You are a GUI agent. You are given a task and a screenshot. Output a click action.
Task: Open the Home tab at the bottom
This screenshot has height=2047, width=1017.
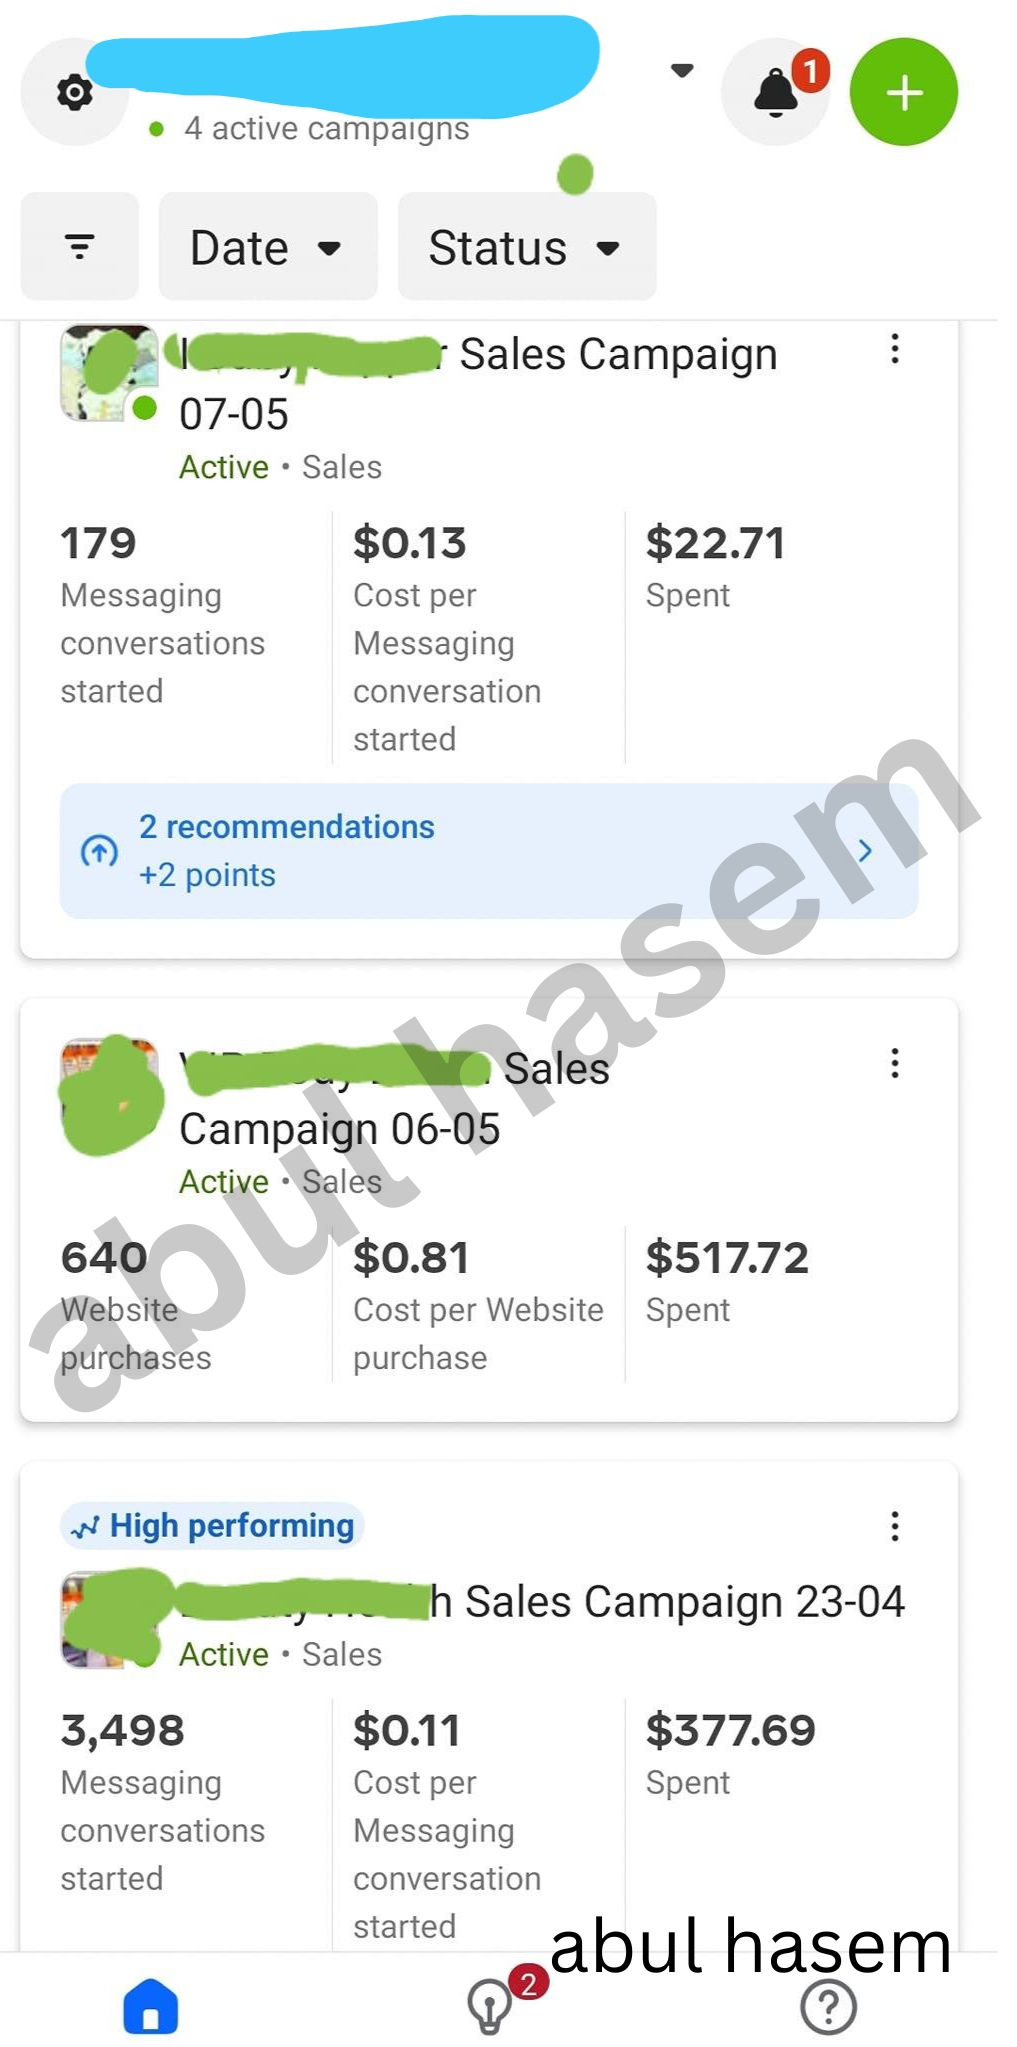pyautogui.click(x=151, y=2006)
